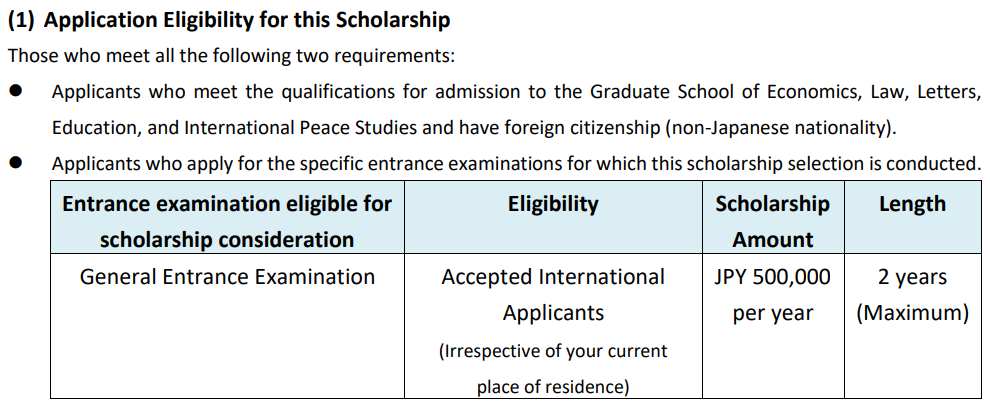Click 'Accepted International Applicants' text
This screenshot has width=990, height=411.
tap(553, 295)
